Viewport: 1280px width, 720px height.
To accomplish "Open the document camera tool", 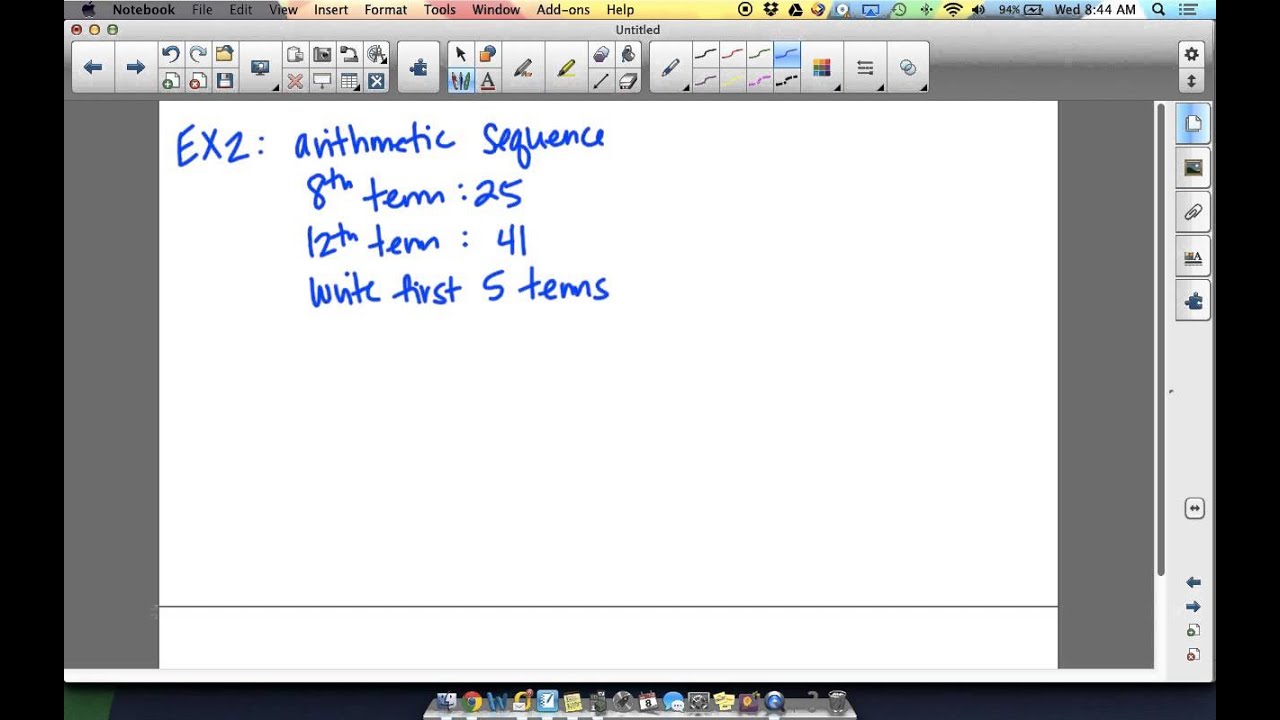I will [349, 54].
